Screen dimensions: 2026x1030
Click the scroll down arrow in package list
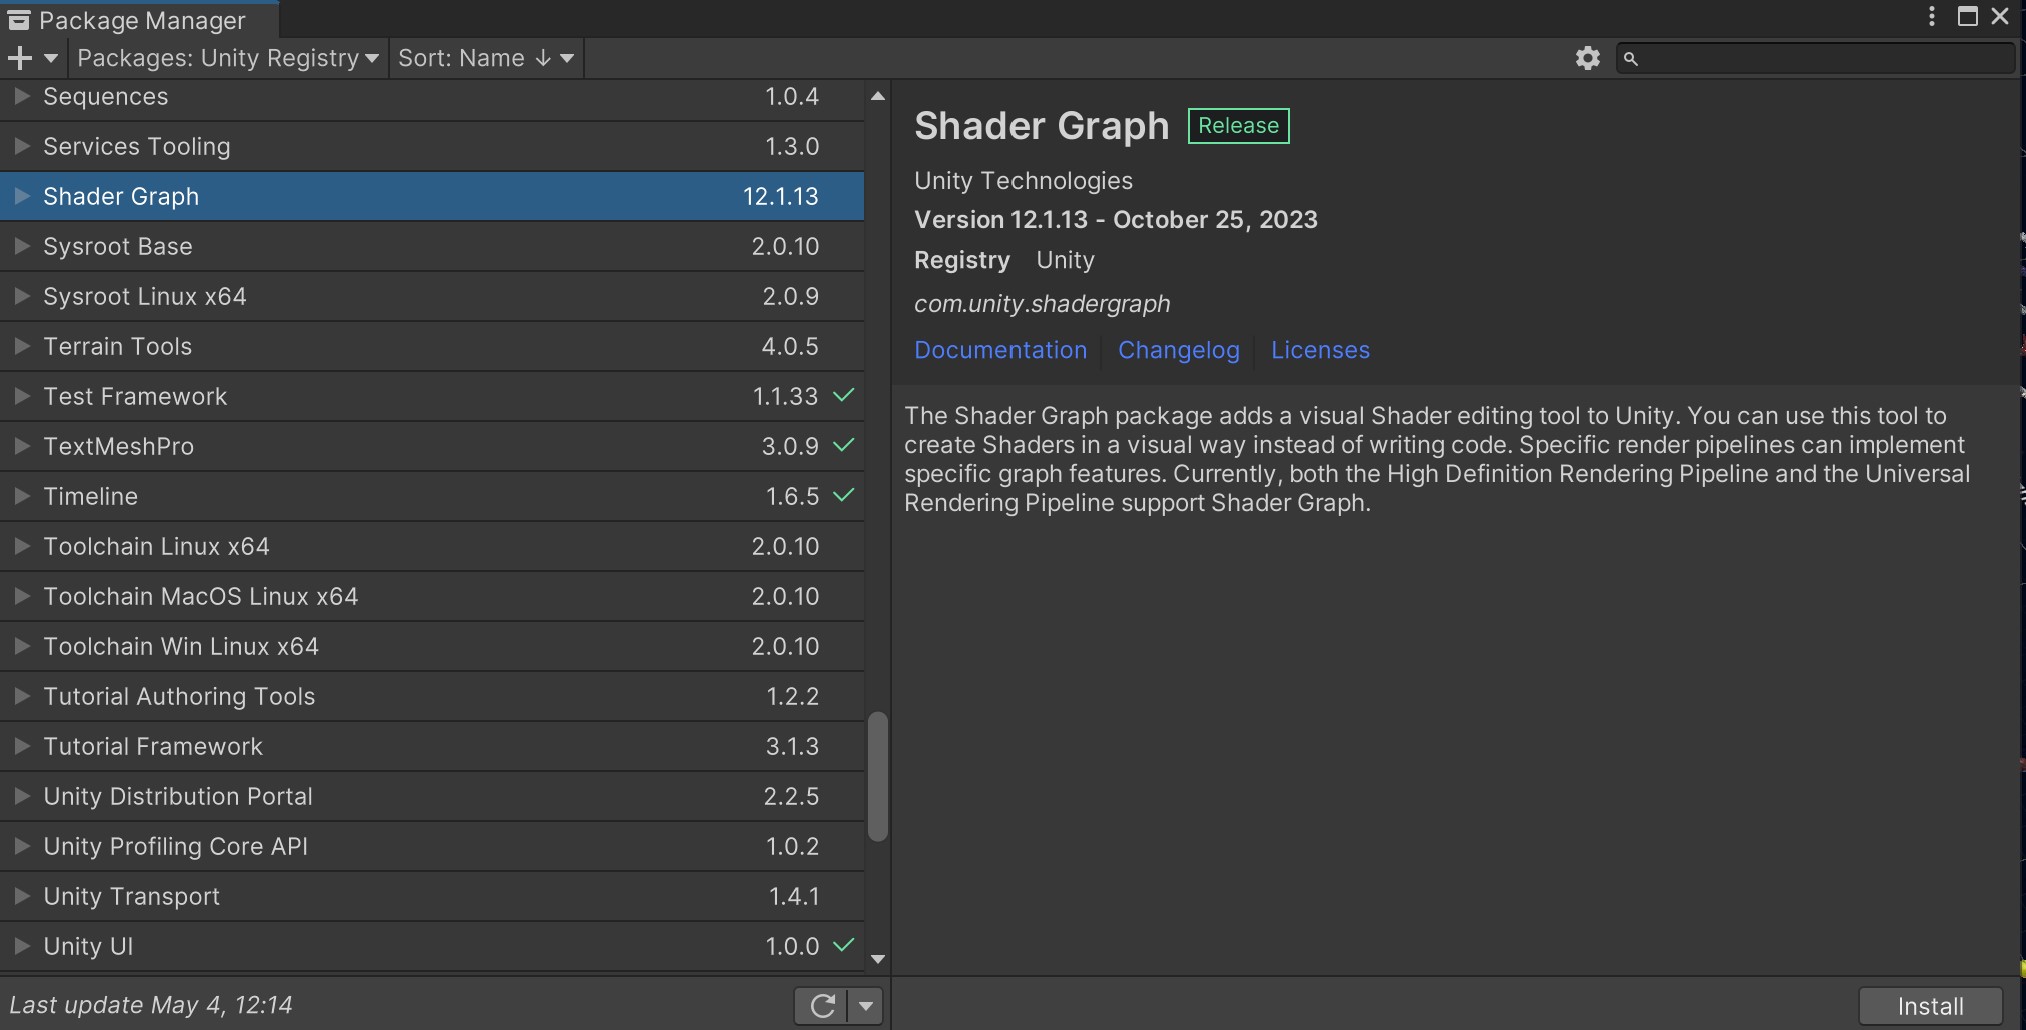click(x=877, y=959)
